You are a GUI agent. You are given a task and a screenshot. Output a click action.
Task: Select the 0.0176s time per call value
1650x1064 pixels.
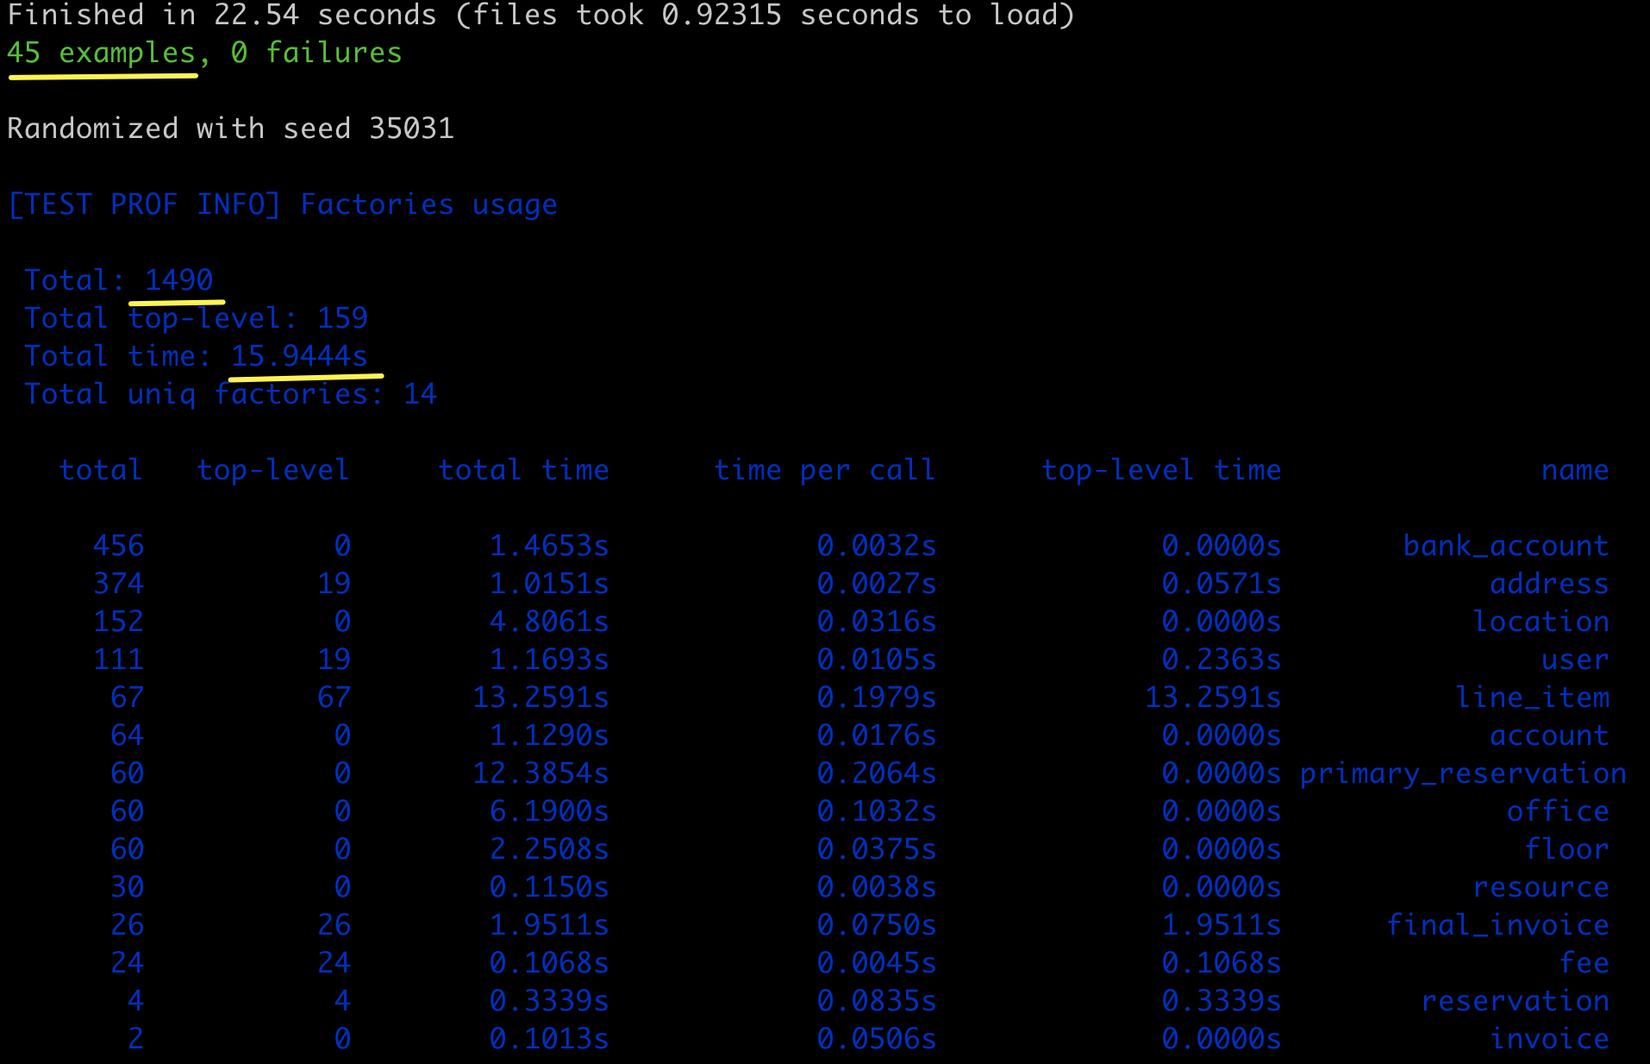pyautogui.click(x=876, y=737)
